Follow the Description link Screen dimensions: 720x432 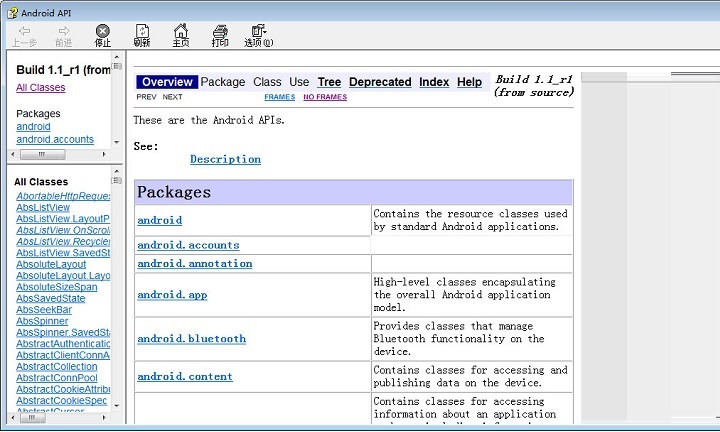[225, 159]
